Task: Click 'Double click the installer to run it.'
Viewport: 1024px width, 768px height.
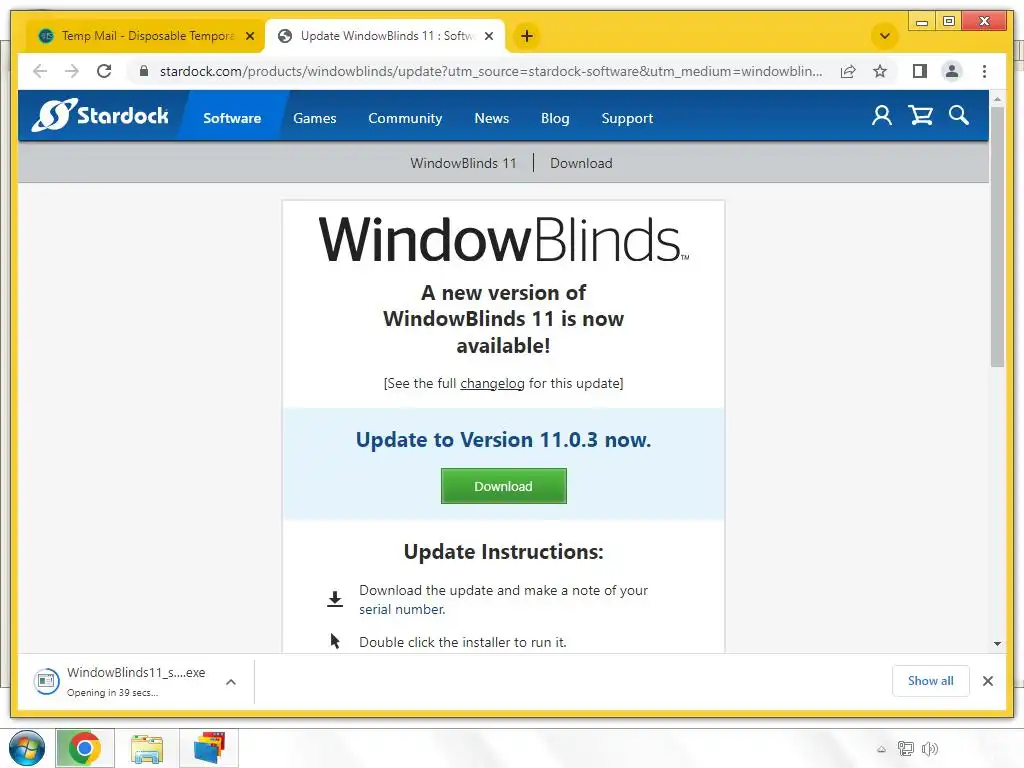Action: 463,642
